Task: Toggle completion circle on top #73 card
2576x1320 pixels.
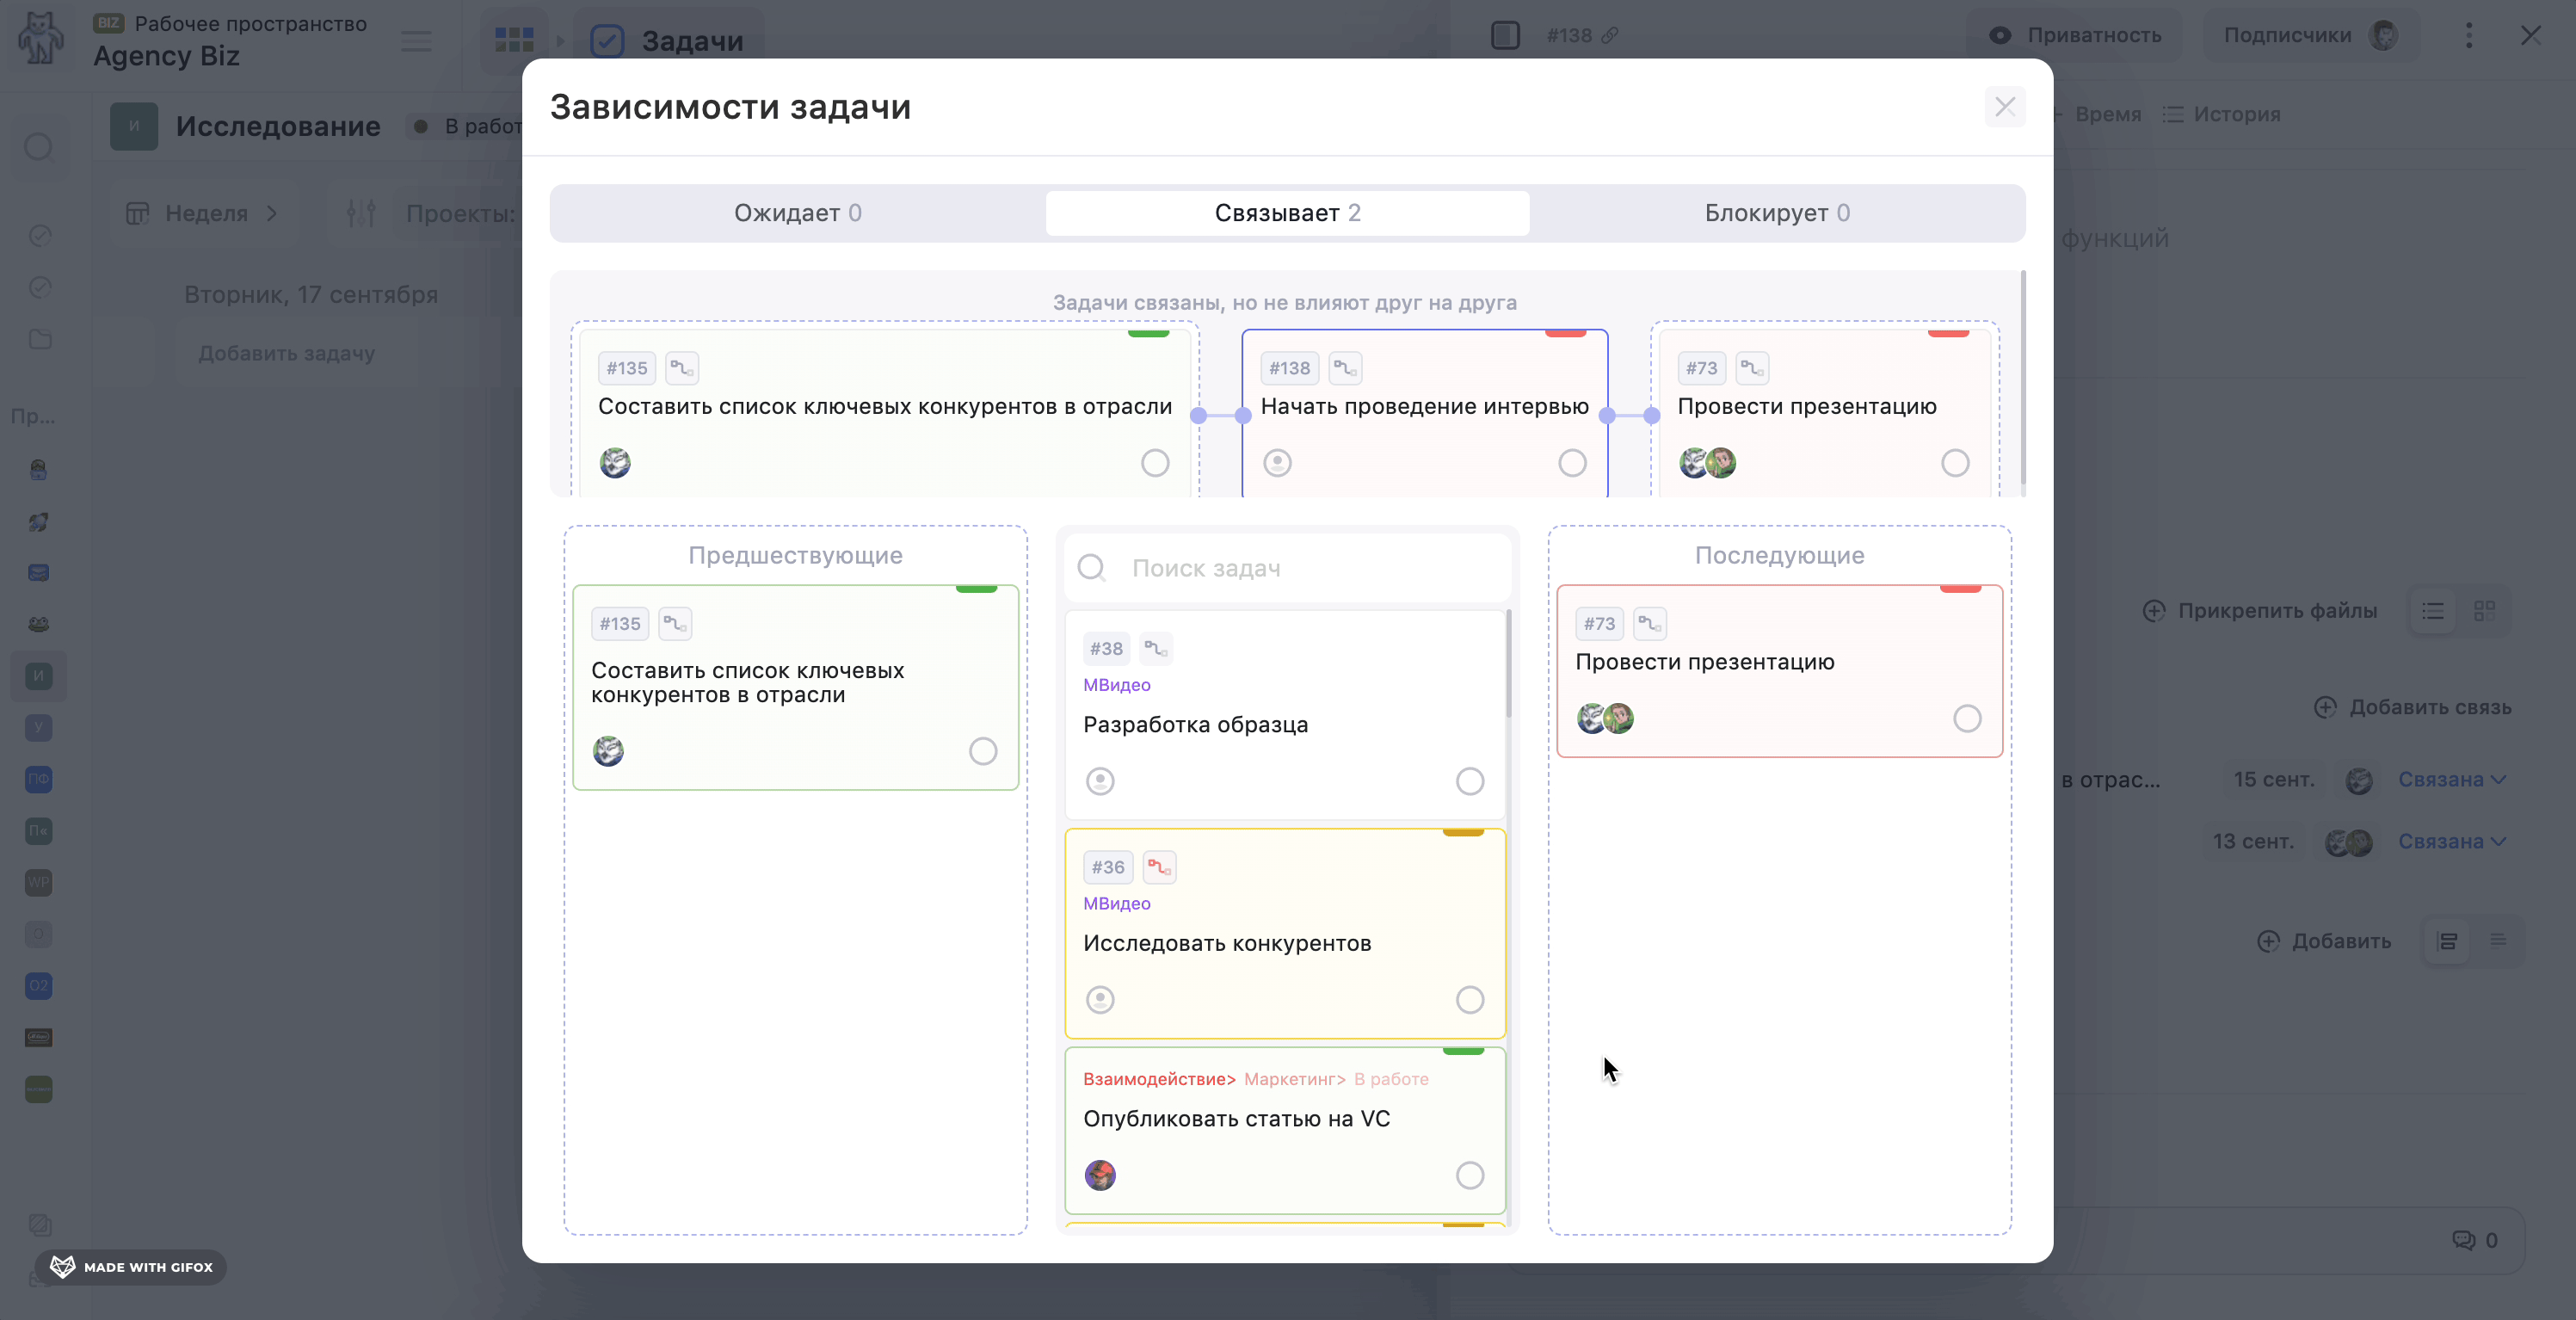Action: 1955,463
